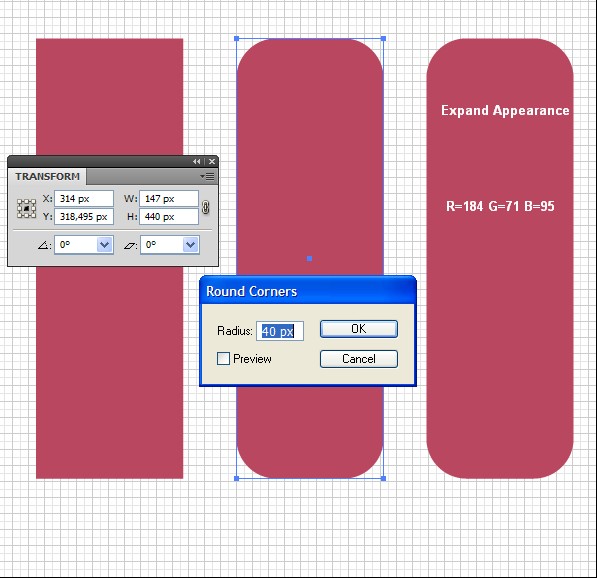Viewport: 597px width, 578px height.
Task: Open the rotate angle dropdown
Action: tap(104, 245)
